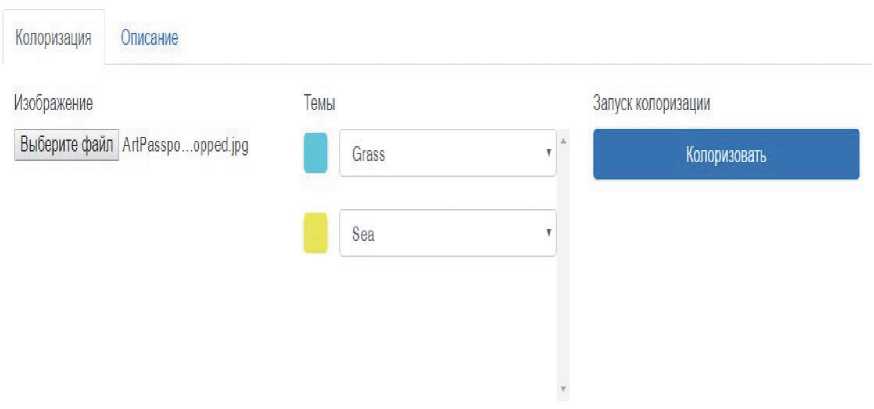Click the themes list scroll-down arrow
Viewport: 874px width, 409px height.
pos(563,388)
